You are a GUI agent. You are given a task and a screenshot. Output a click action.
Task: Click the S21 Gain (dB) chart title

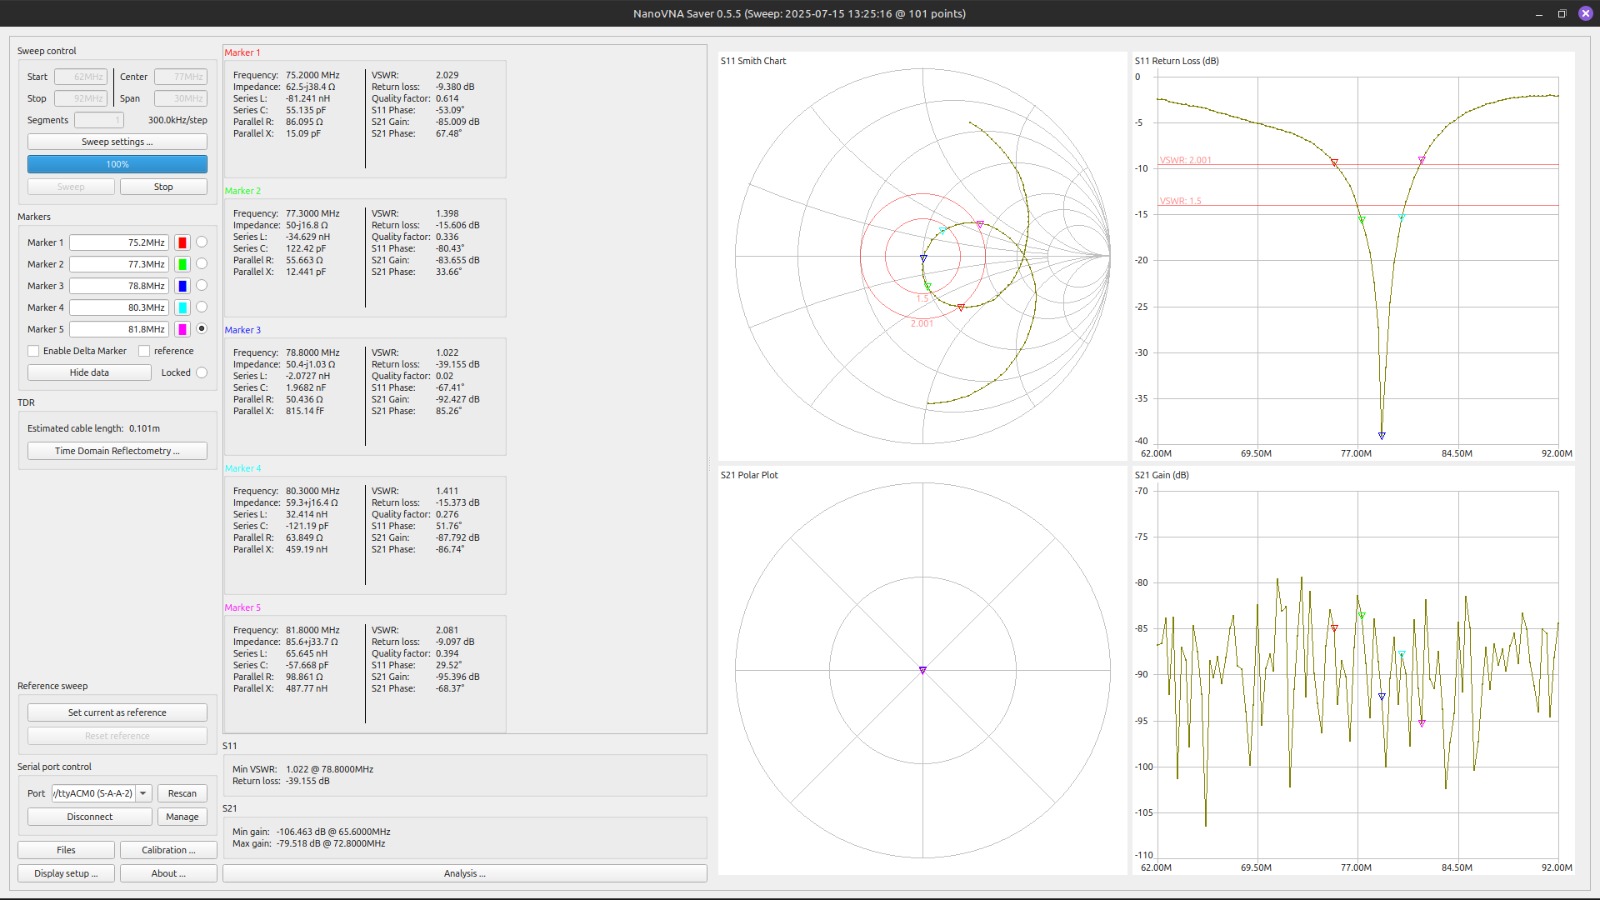pos(1161,475)
